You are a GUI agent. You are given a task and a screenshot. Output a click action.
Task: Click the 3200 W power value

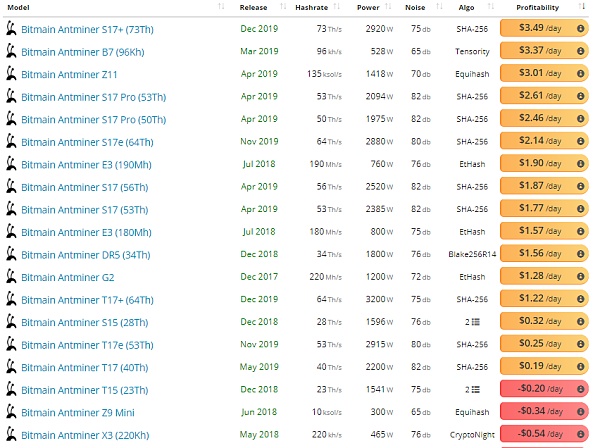point(379,299)
